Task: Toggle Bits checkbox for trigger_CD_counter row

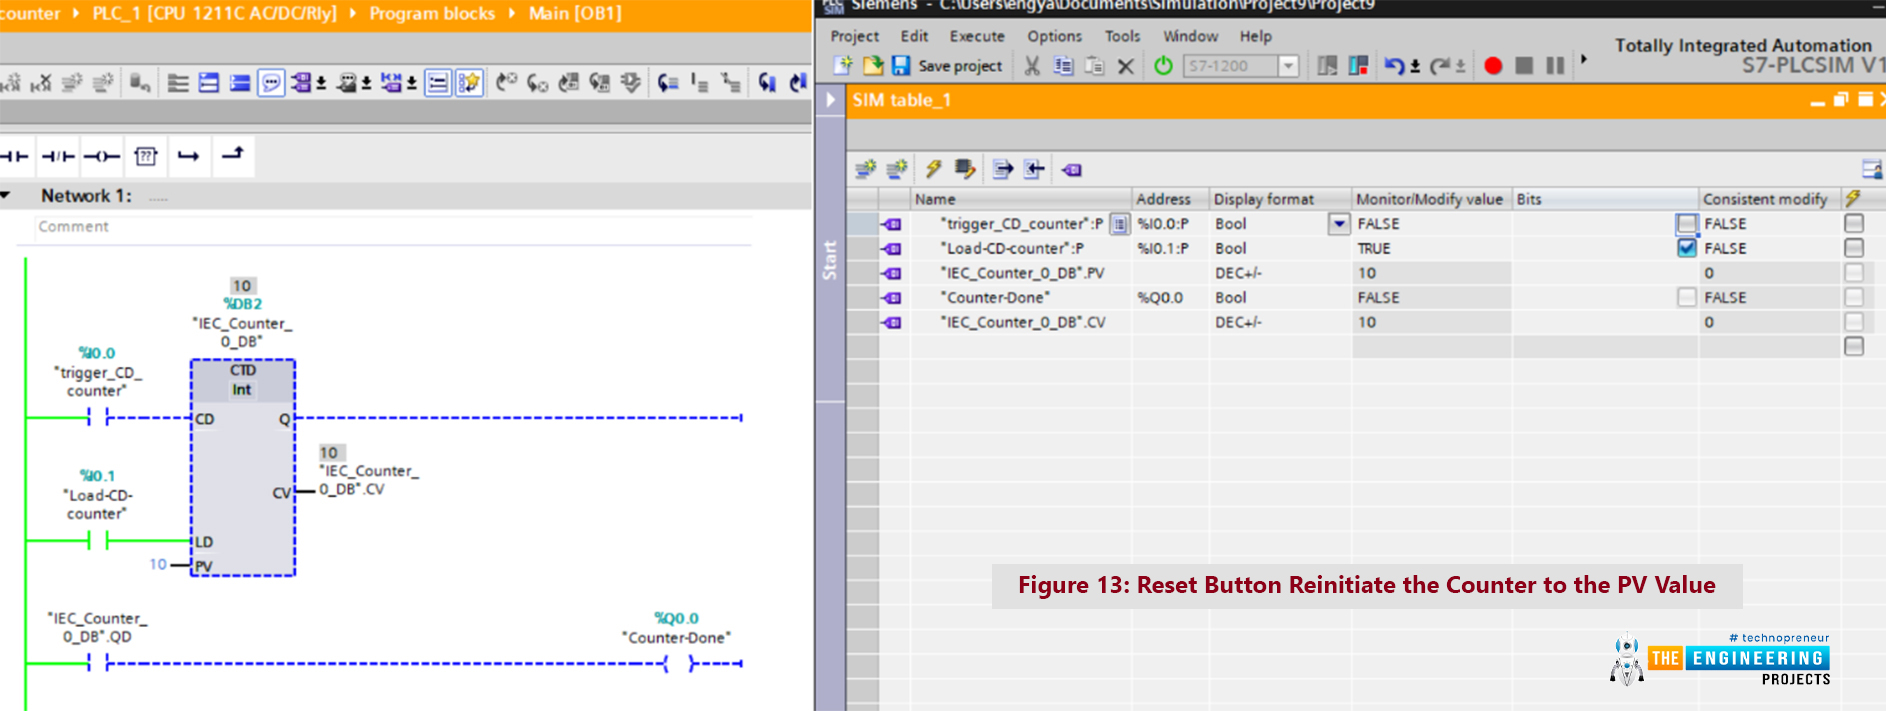Action: click(x=1687, y=223)
